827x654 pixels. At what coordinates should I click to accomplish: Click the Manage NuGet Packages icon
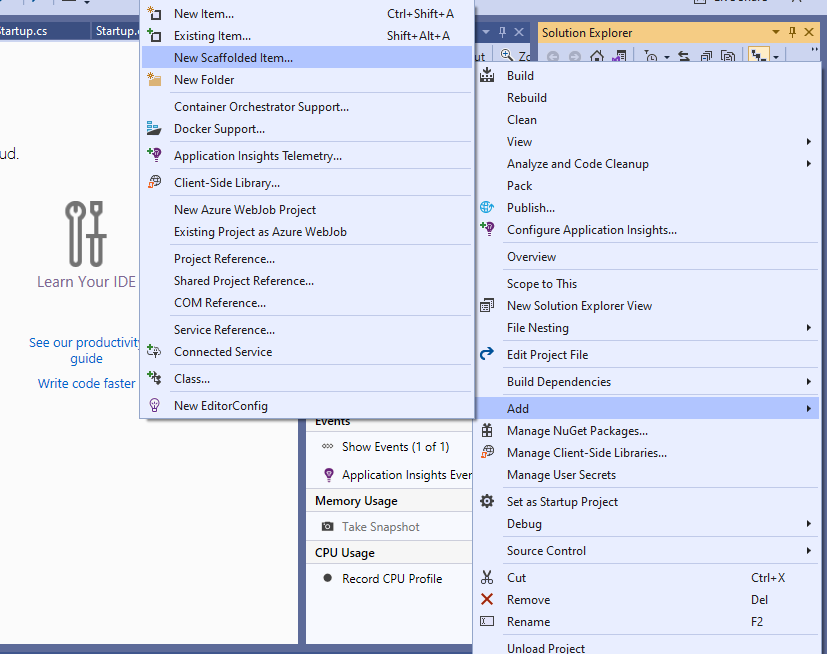click(x=487, y=430)
